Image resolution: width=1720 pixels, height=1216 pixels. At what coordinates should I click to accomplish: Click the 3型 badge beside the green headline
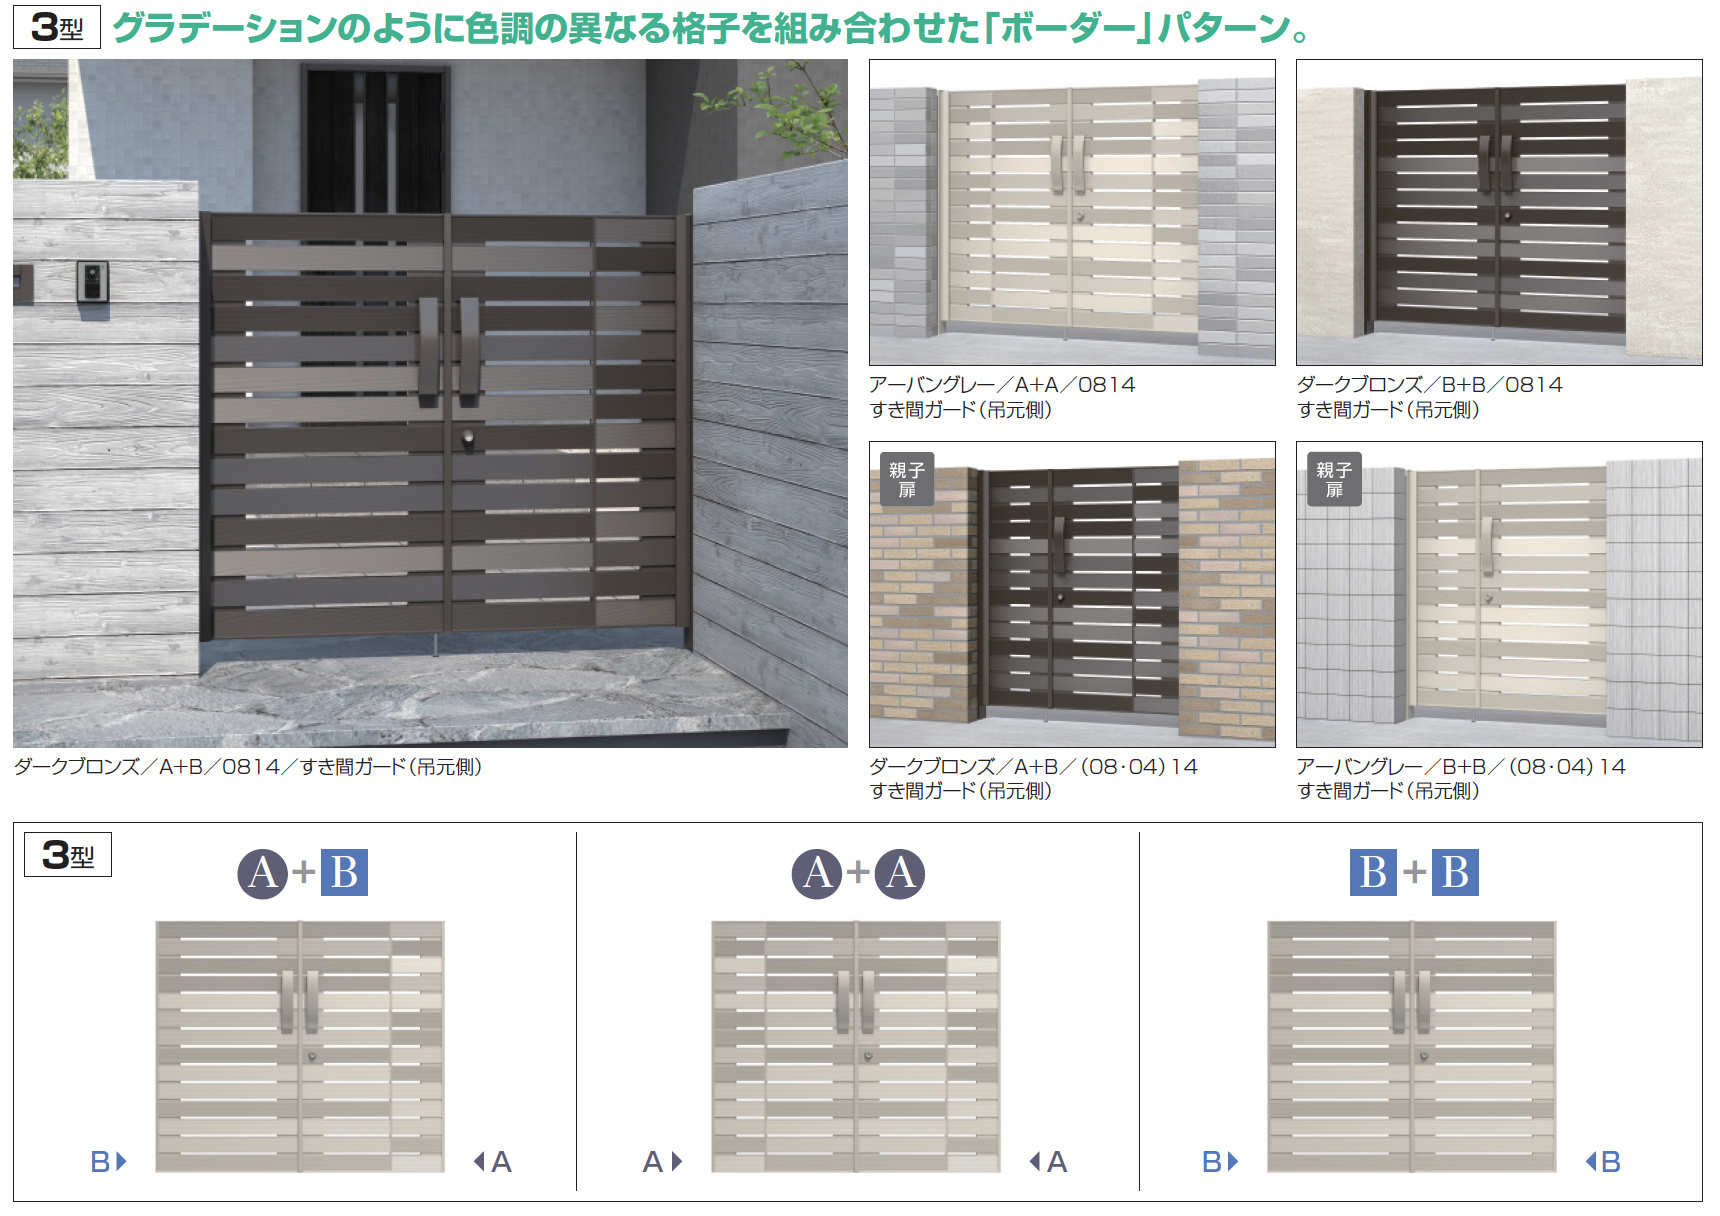coord(57,27)
